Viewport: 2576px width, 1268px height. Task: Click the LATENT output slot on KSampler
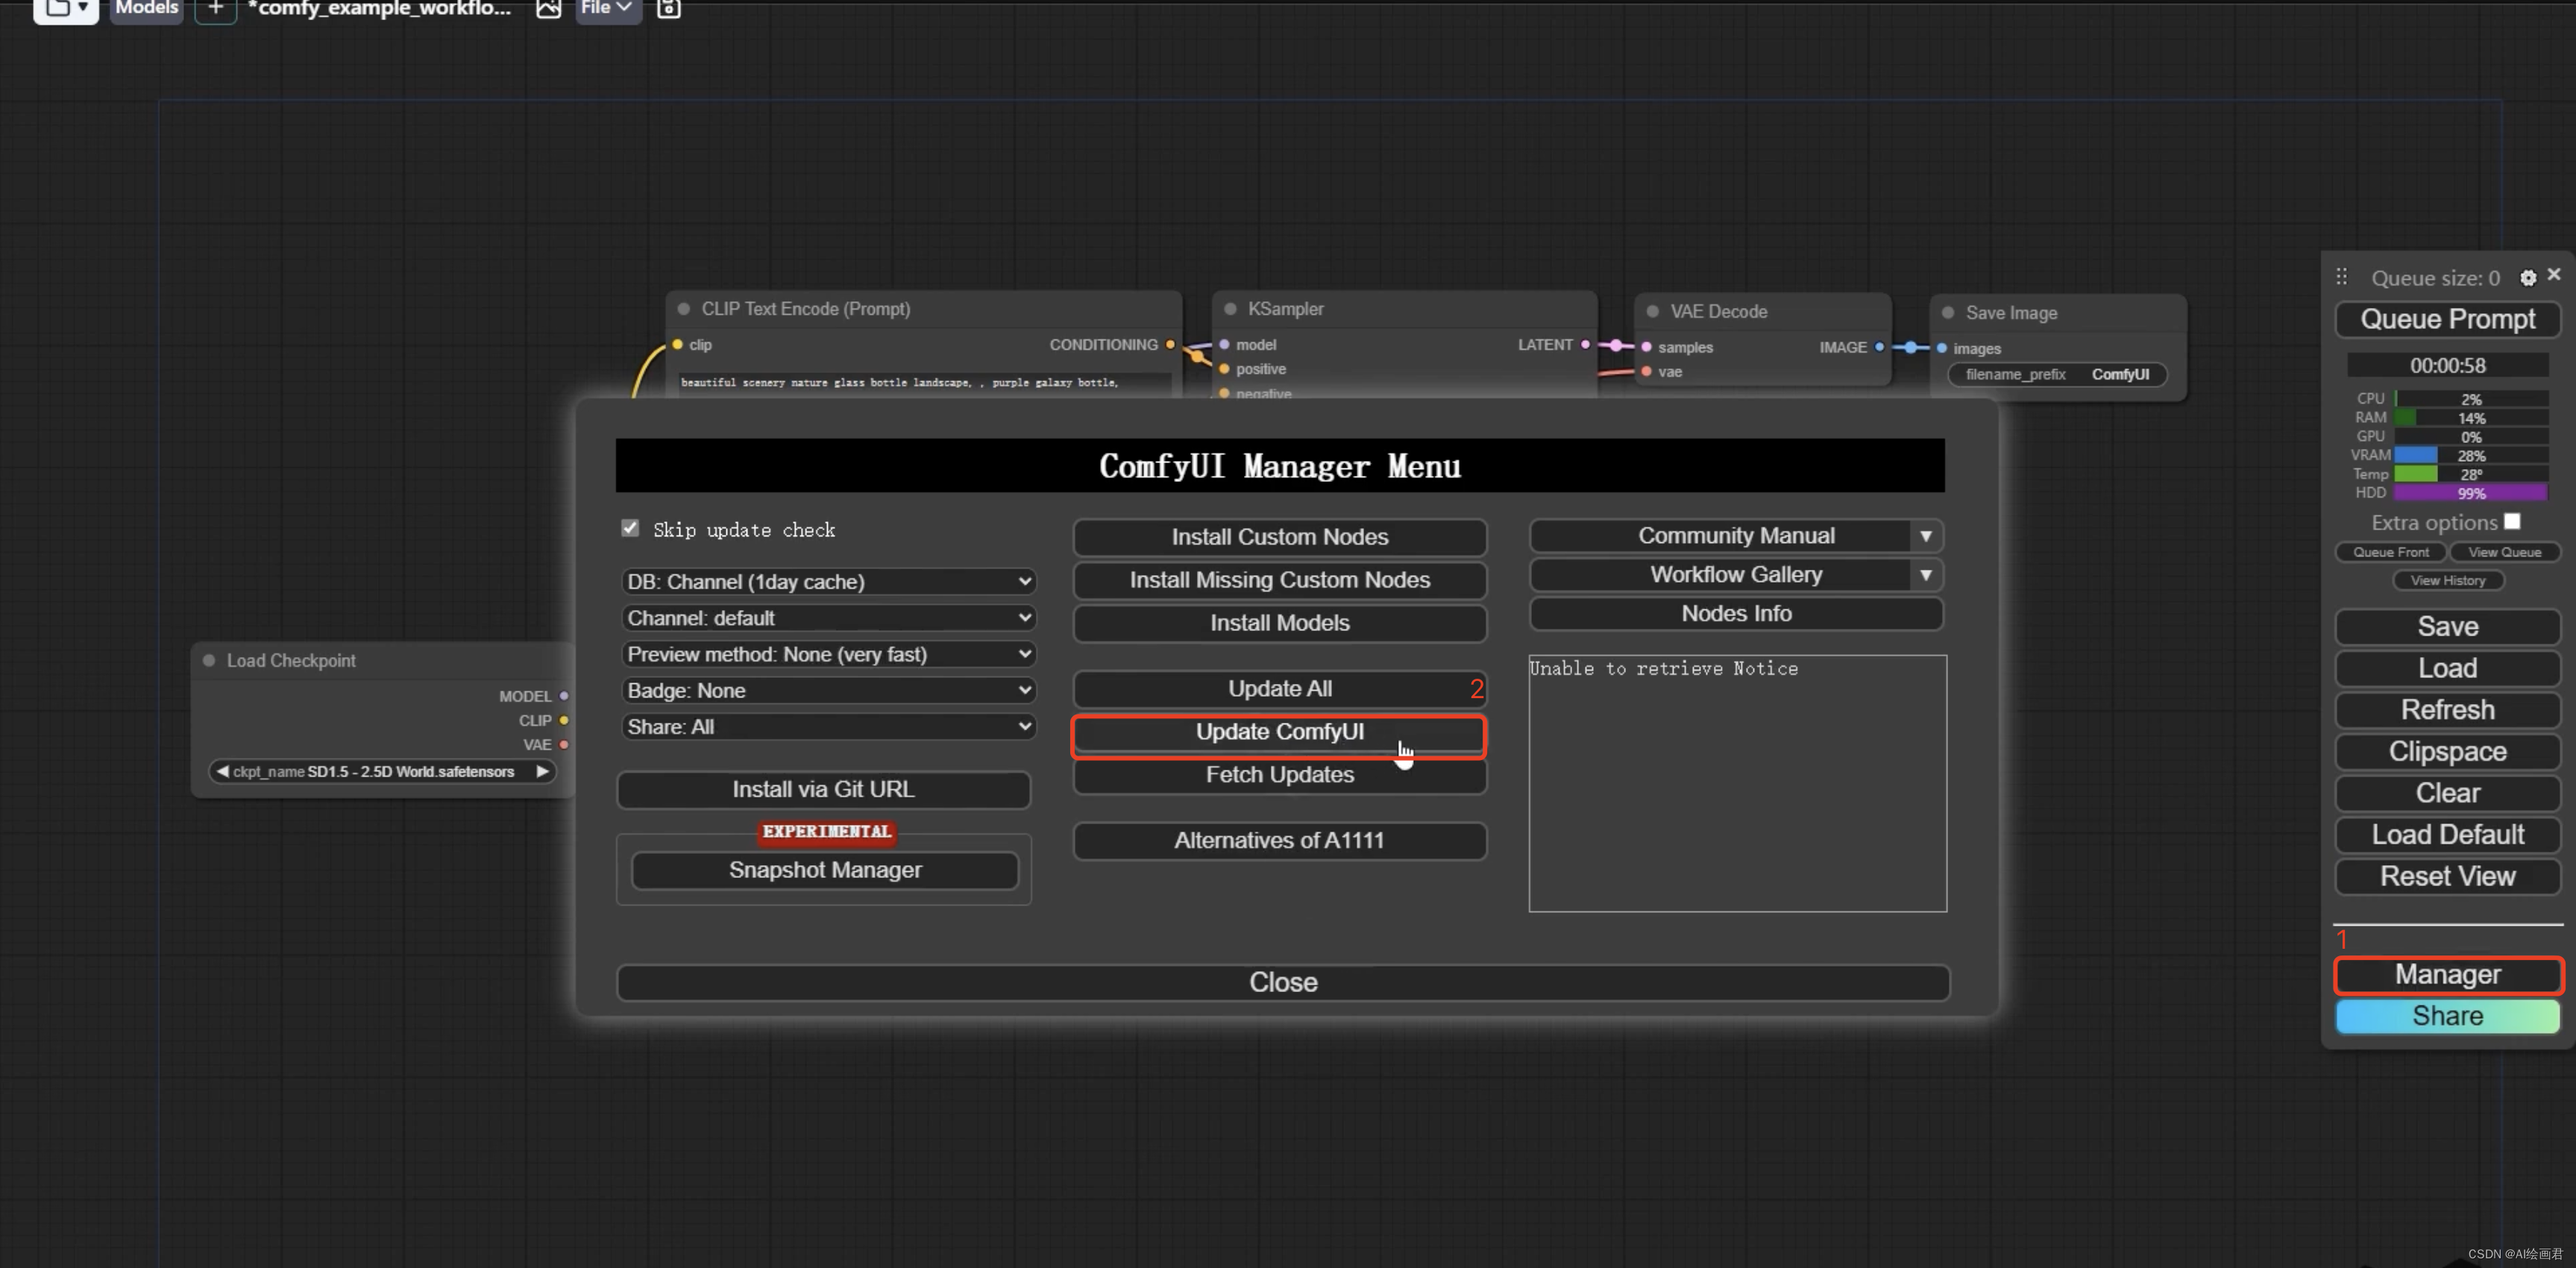(x=1585, y=344)
